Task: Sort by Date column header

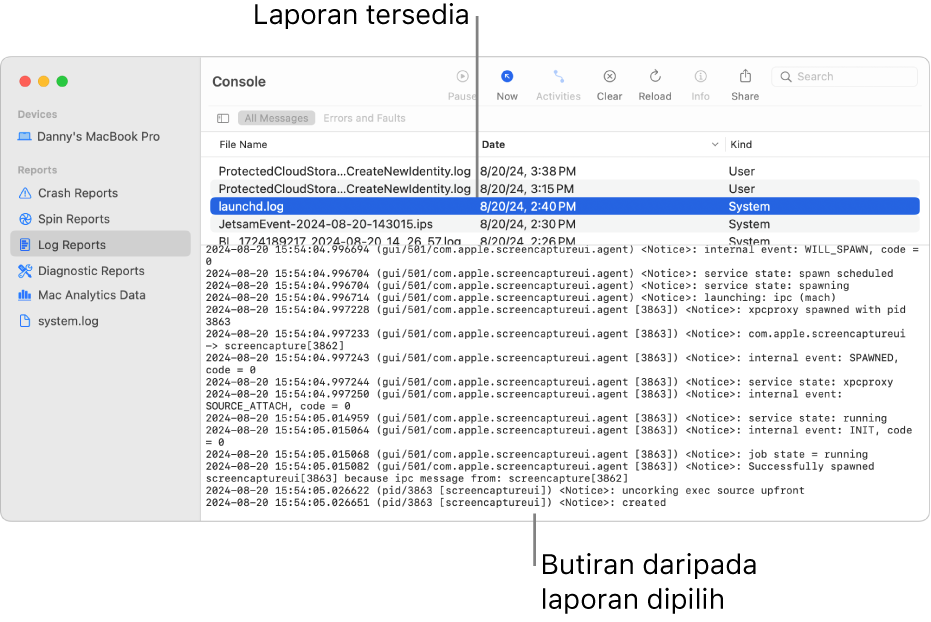Action: click(493, 144)
